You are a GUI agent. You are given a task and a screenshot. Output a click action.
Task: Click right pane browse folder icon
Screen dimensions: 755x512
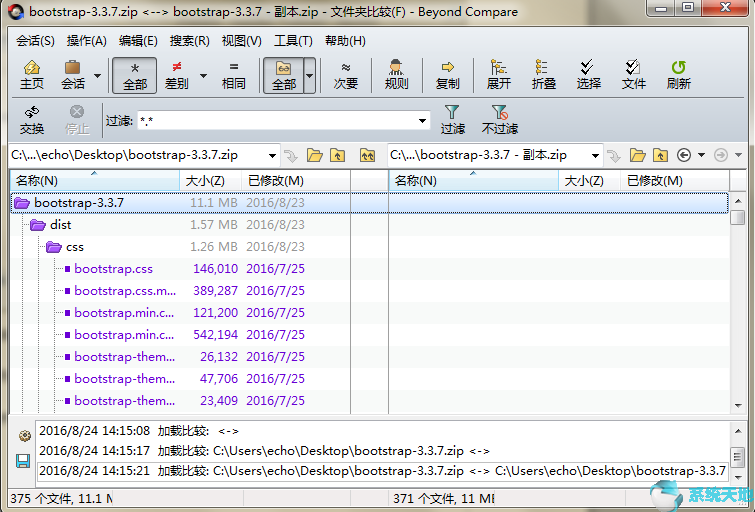click(x=638, y=155)
